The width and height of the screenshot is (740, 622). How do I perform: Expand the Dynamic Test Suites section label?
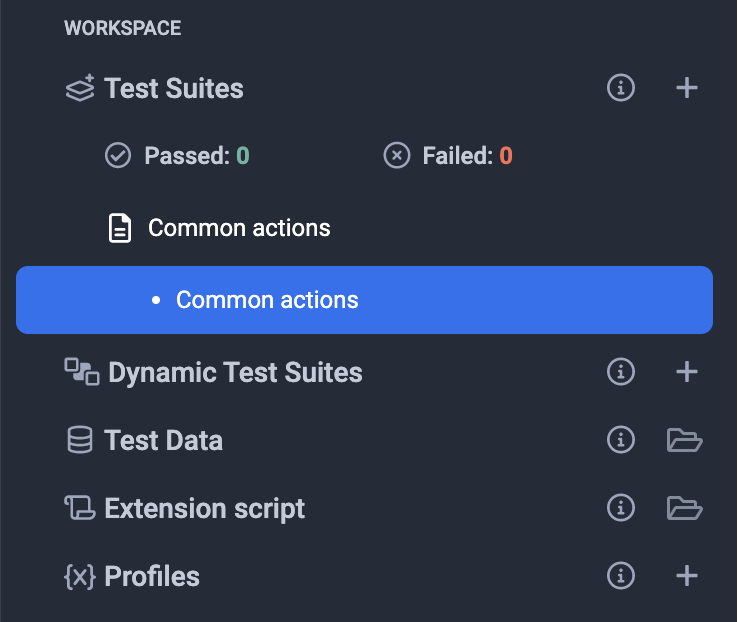click(x=235, y=372)
